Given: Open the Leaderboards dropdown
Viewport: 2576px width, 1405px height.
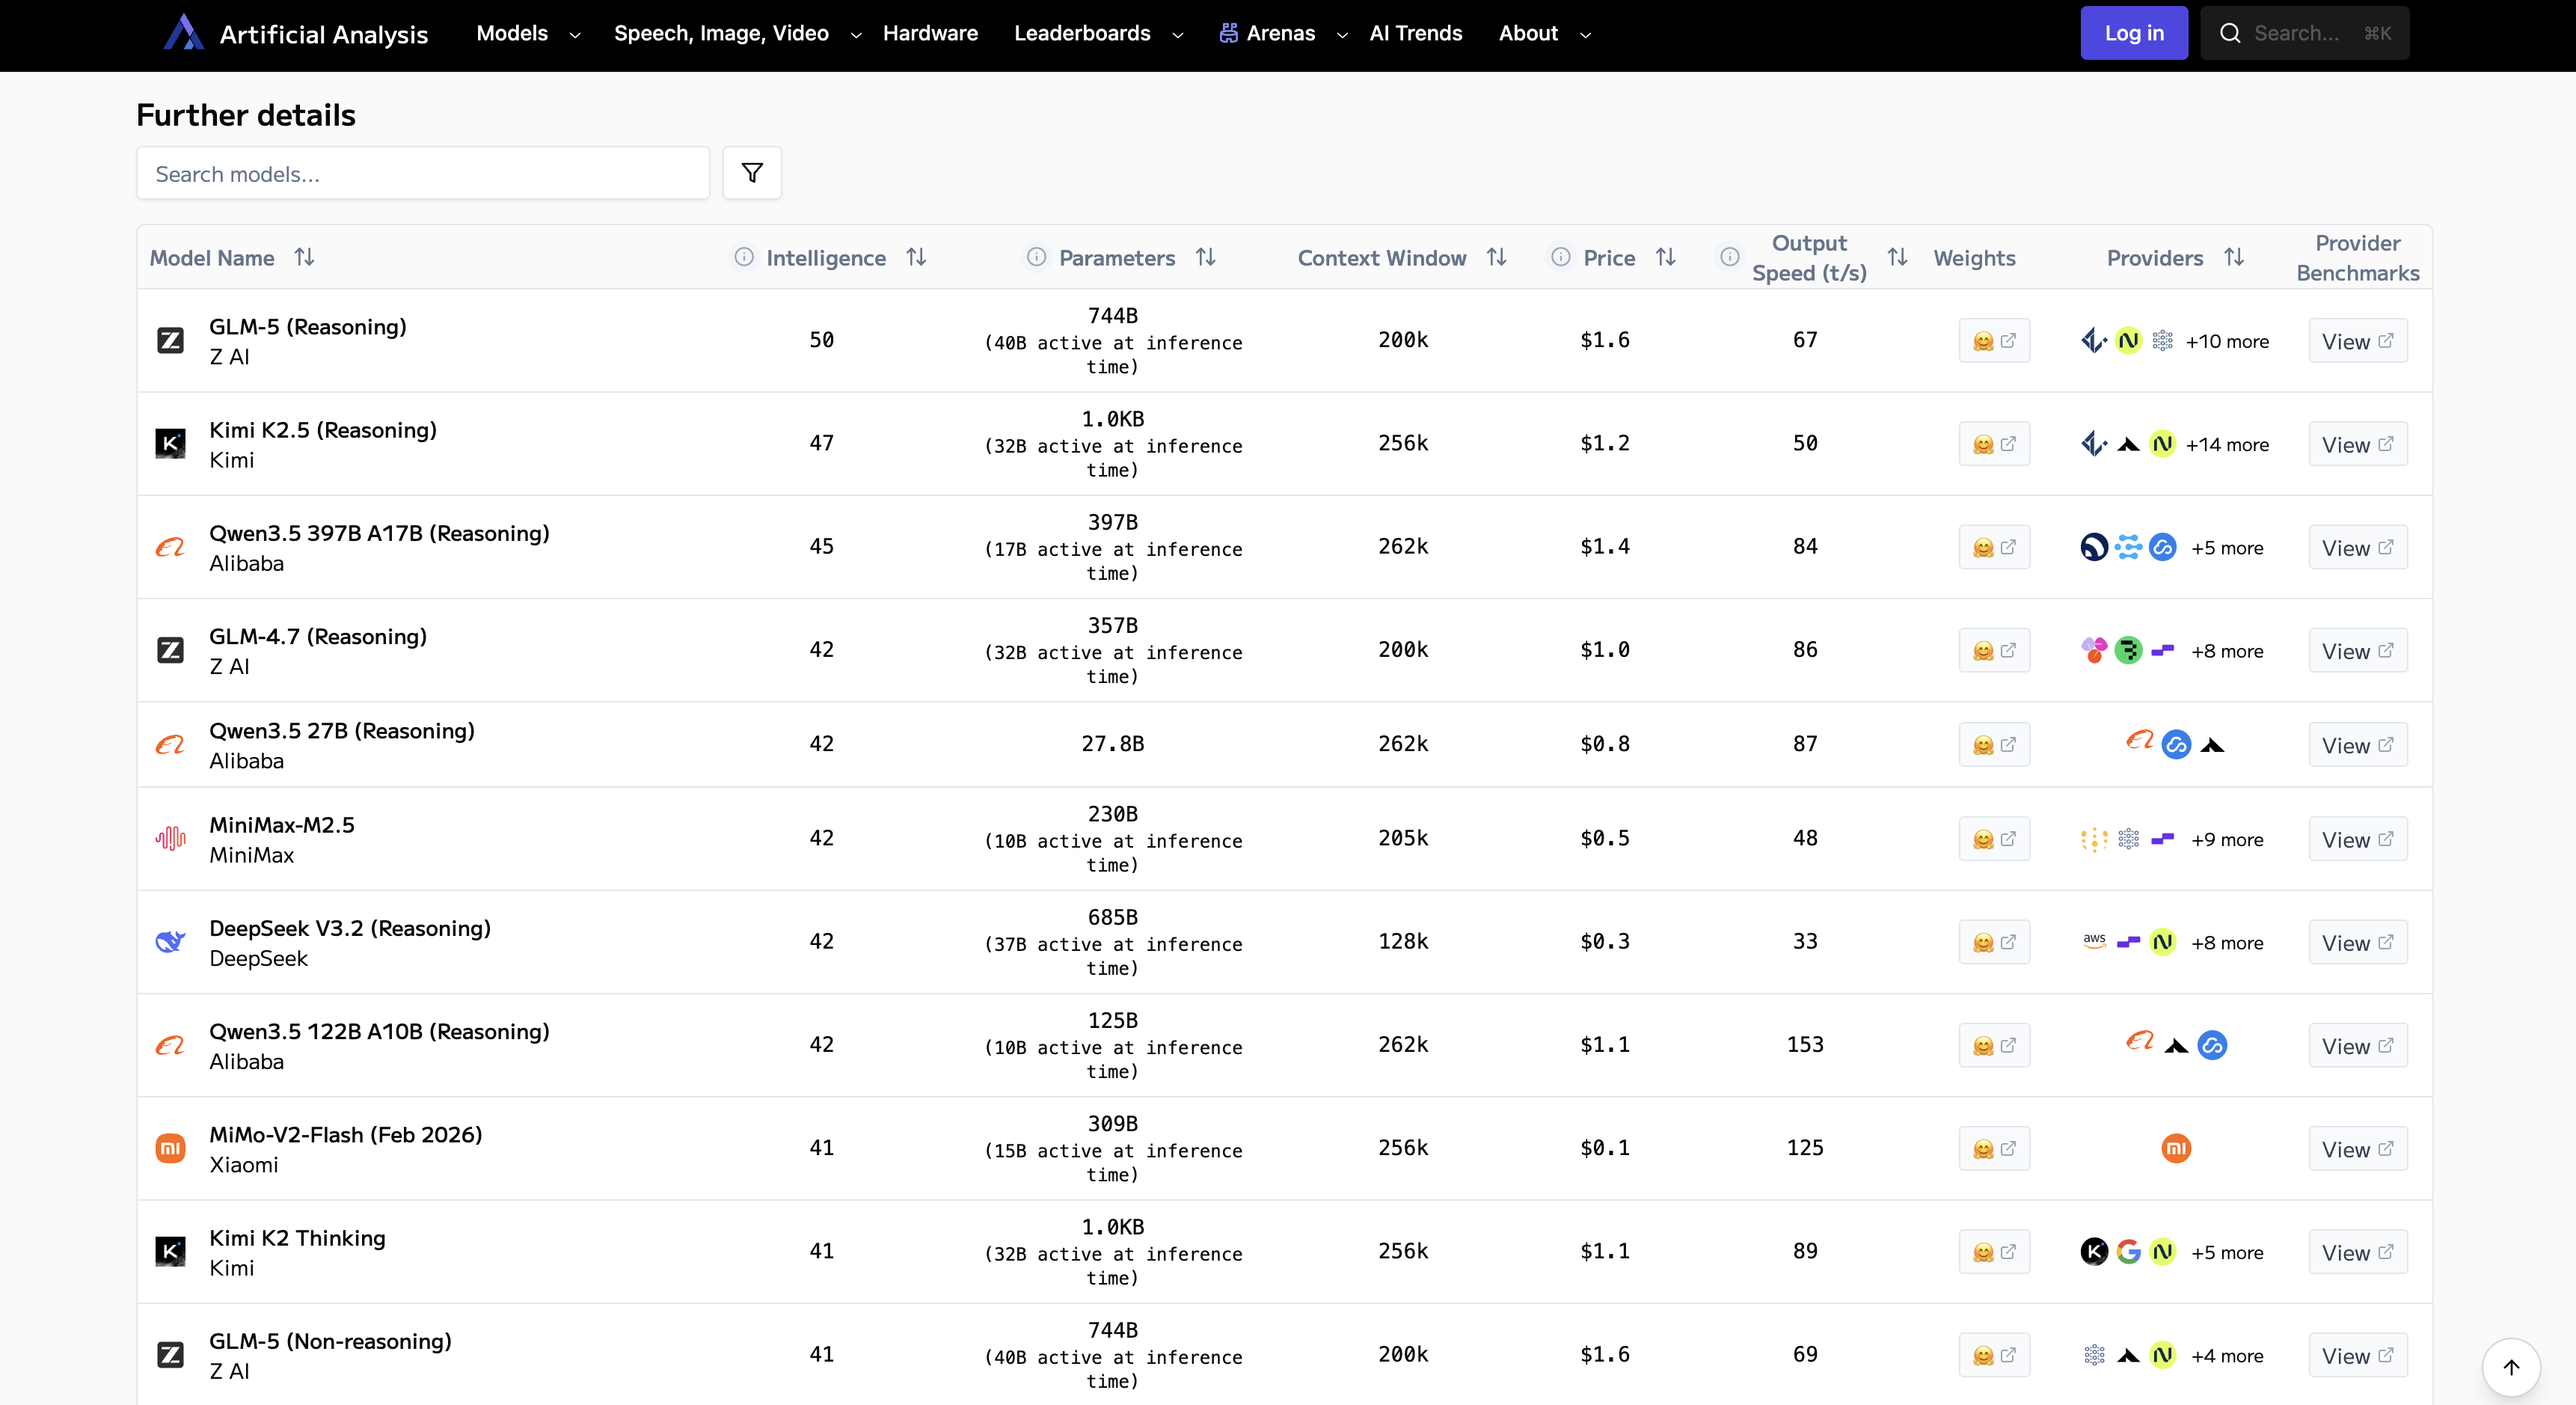Looking at the screenshot, I should (1097, 33).
